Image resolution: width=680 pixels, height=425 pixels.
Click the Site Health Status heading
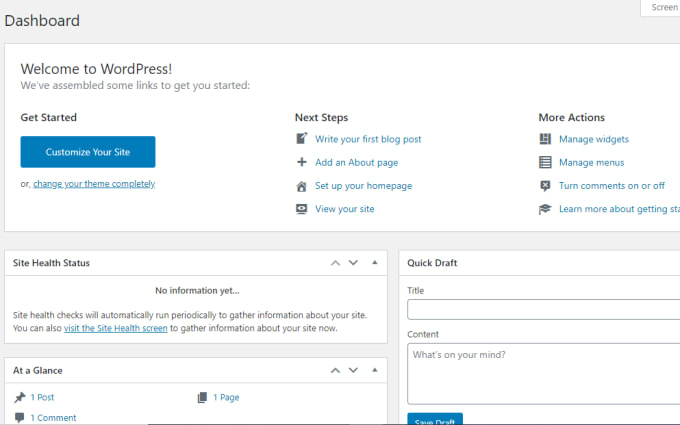[x=51, y=263]
